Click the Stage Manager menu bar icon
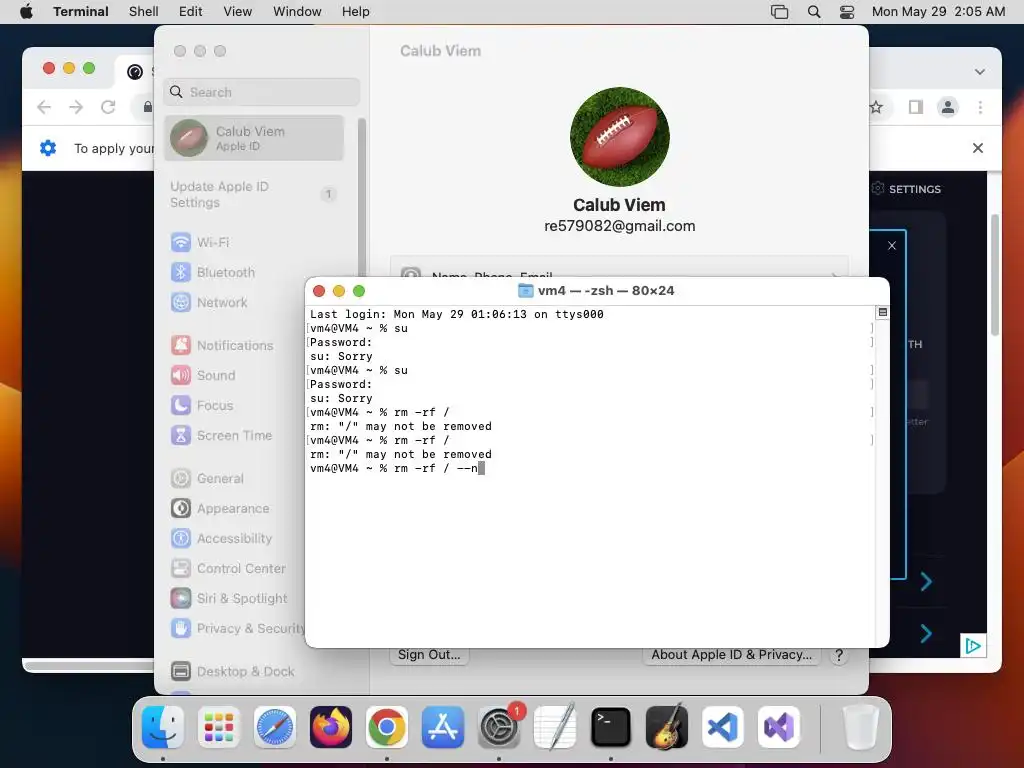Image resolution: width=1024 pixels, height=768 pixels. coord(779,12)
